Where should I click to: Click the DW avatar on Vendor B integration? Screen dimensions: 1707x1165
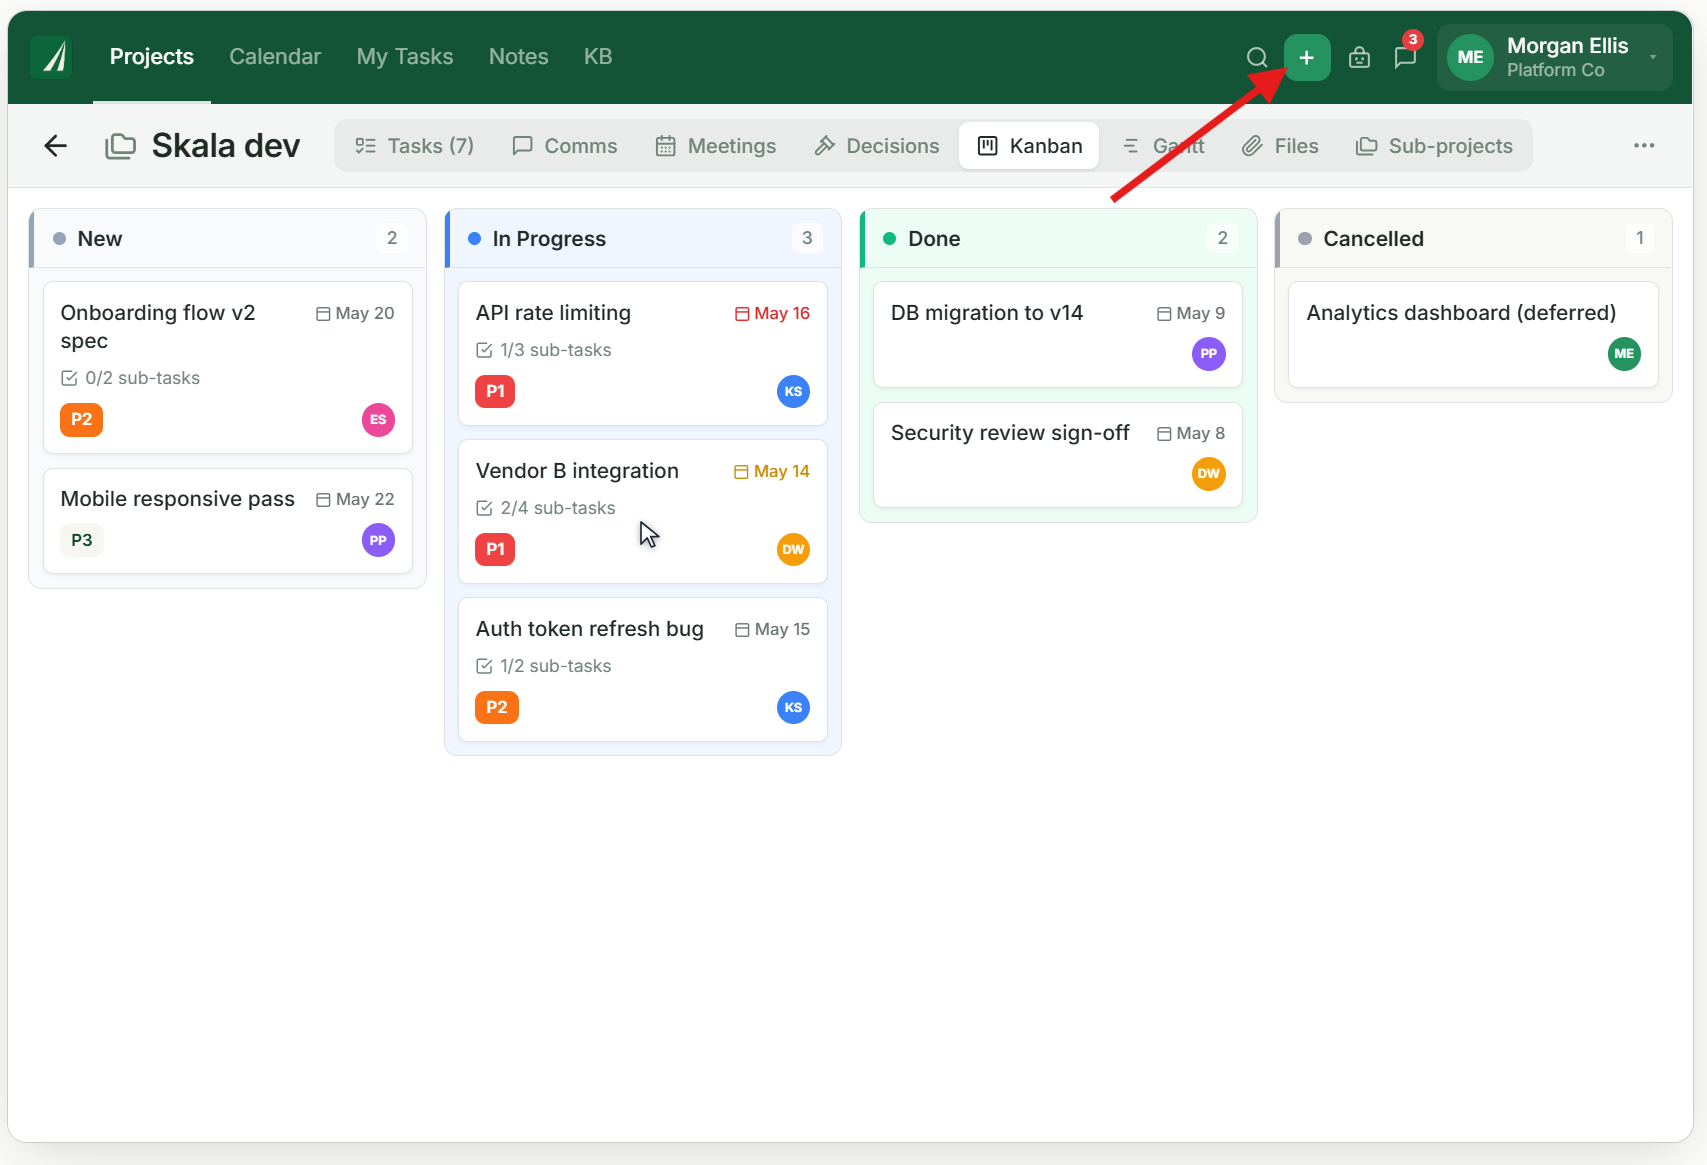point(793,550)
